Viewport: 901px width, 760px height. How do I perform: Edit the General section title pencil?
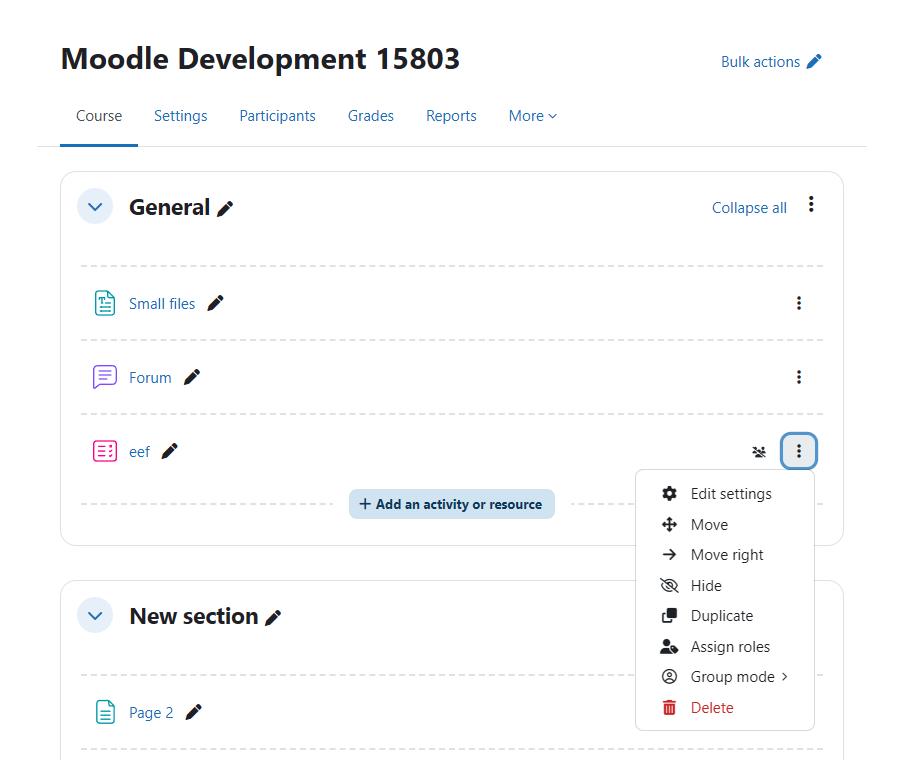[225, 209]
